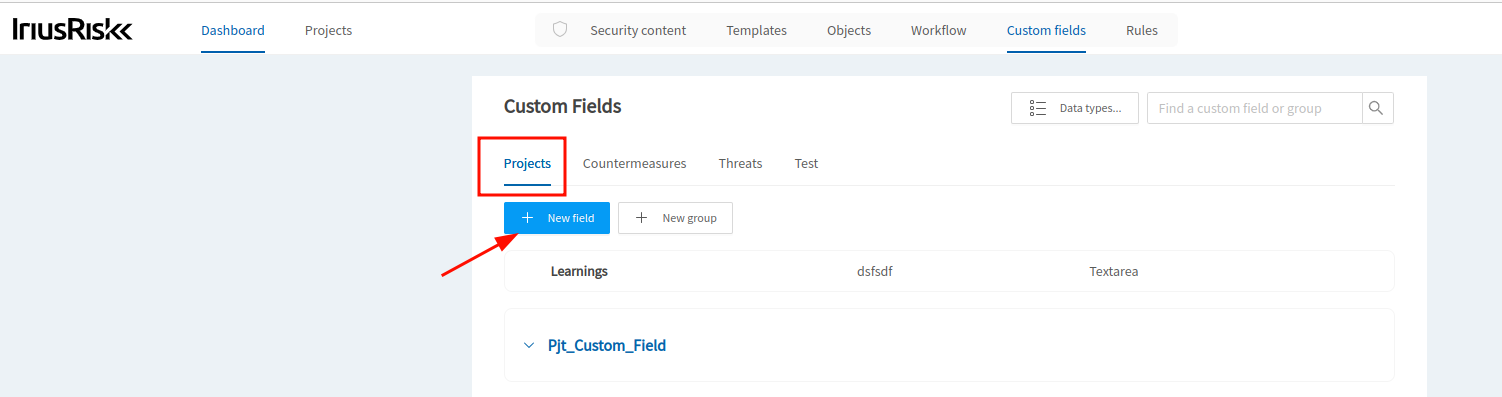1502x397 pixels.
Task: Open the Templates section
Action: pyautogui.click(x=756, y=30)
